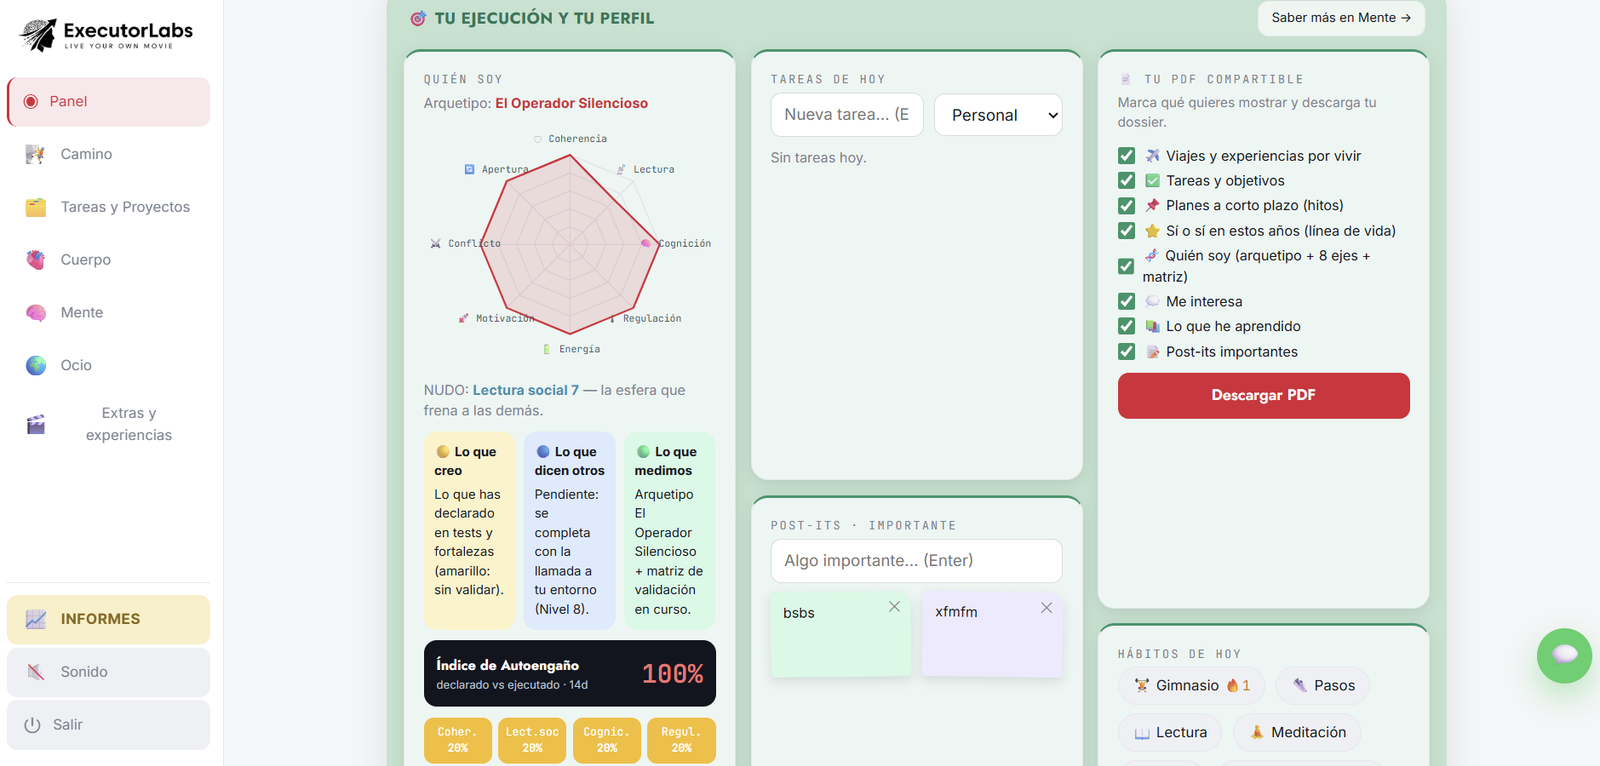
Task: Remove the xfmfm post-it note
Action: [x=1046, y=608]
